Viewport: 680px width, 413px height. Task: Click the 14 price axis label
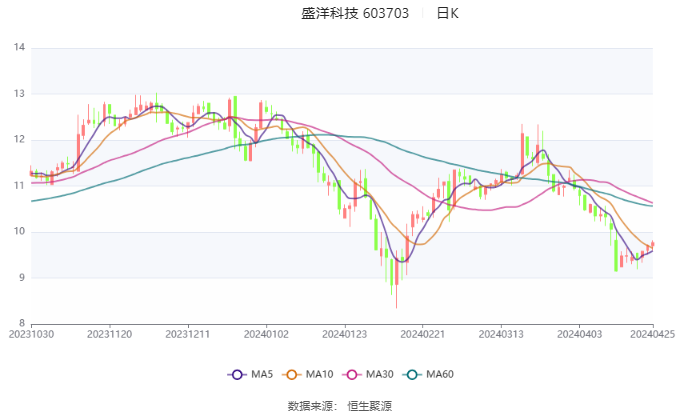[x=20, y=47]
